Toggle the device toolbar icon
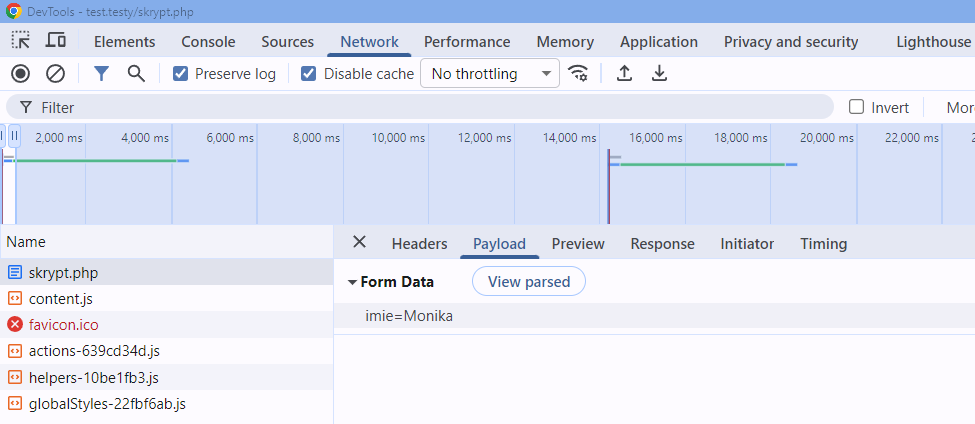This screenshot has width=975, height=424. point(56,41)
